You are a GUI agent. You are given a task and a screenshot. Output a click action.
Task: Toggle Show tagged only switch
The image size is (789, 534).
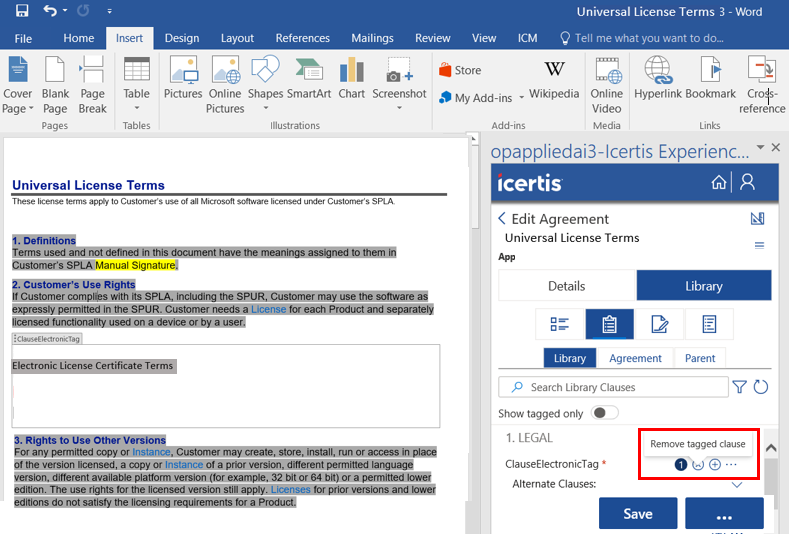pos(604,413)
